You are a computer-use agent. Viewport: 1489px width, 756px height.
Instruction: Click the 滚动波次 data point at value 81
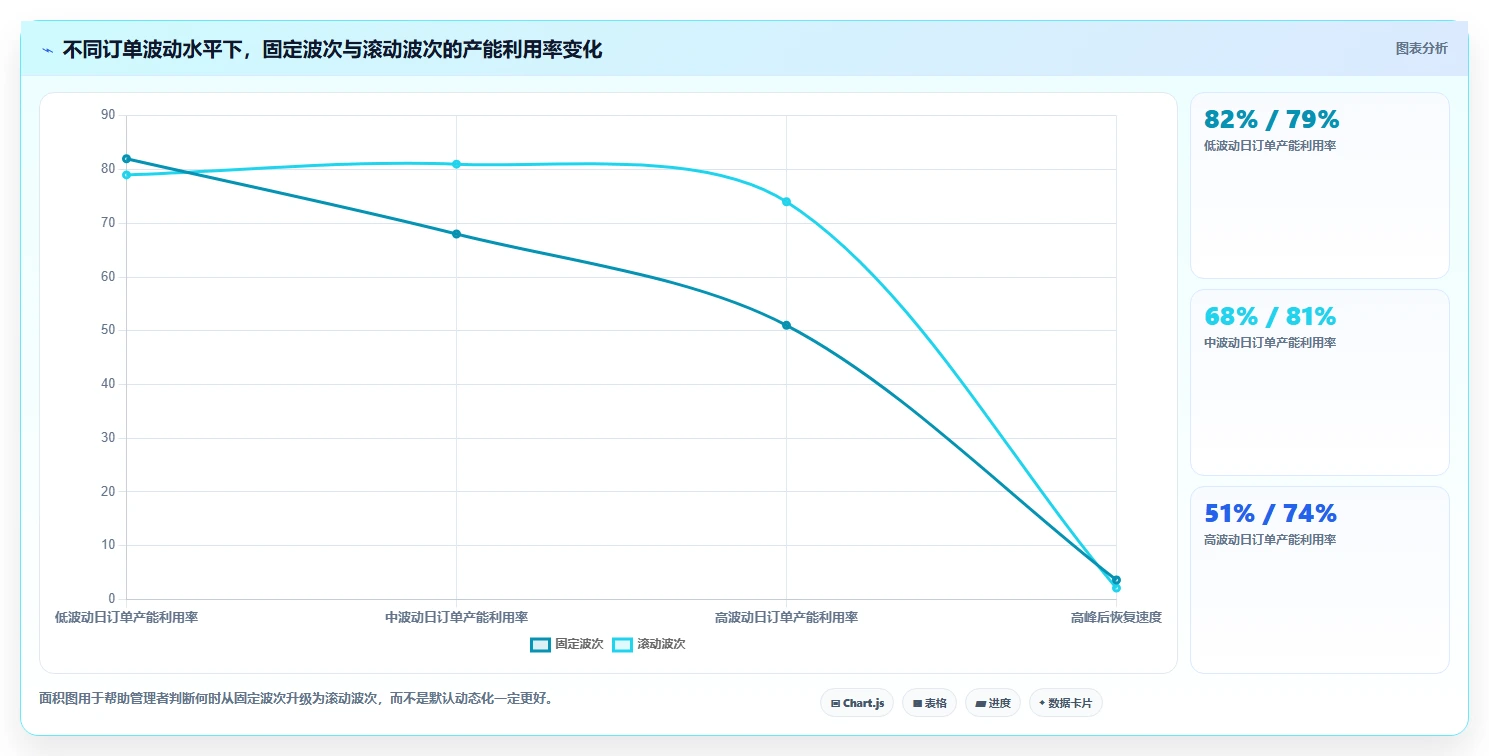click(x=456, y=164)
